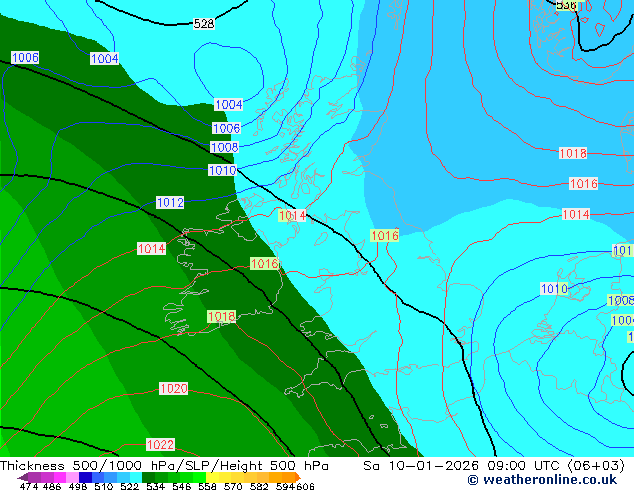Click the 1014 label below the right-side 1016

pos(576,214)
